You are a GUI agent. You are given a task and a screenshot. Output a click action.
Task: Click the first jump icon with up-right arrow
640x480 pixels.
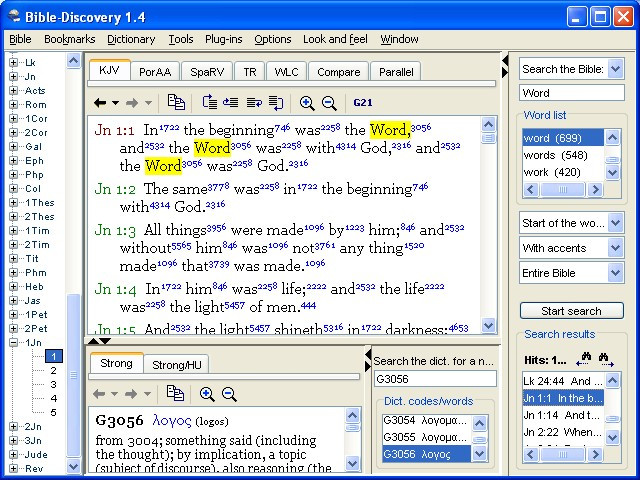210,102
